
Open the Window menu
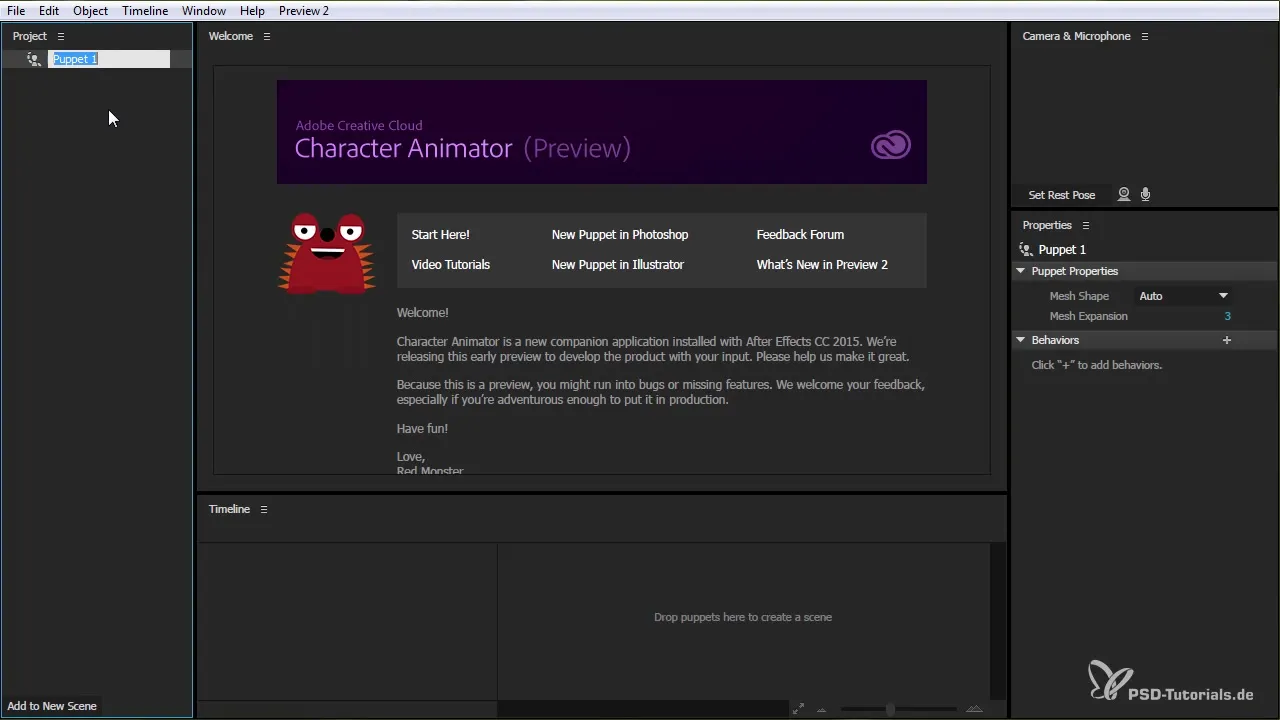click(204, 11)
